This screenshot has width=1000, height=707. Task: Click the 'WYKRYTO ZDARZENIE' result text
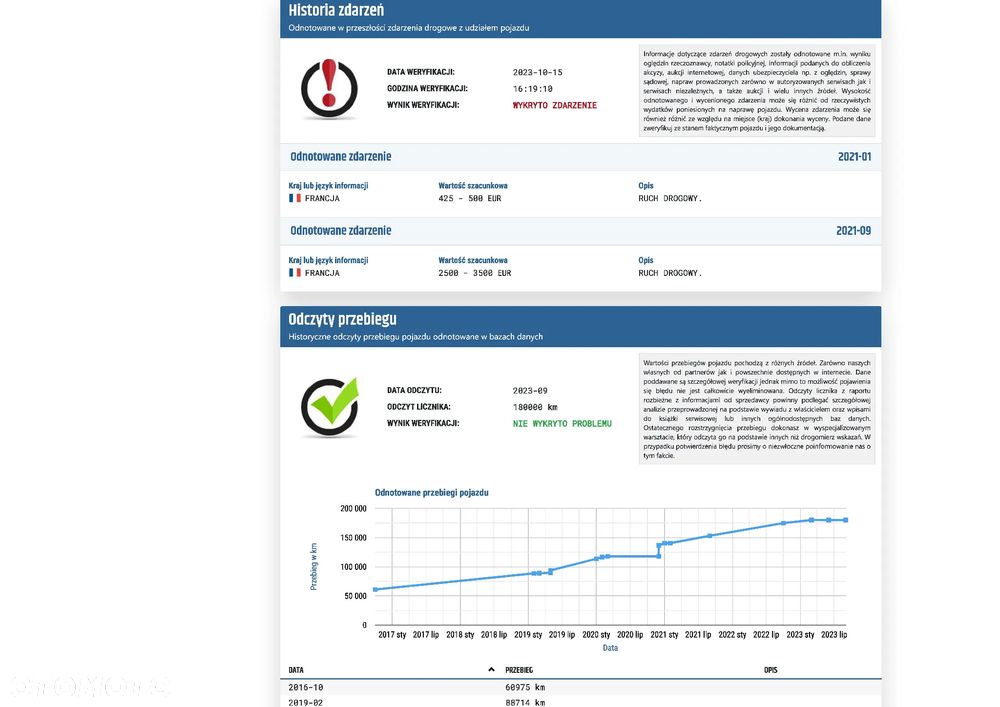click(x=555, y=105)
